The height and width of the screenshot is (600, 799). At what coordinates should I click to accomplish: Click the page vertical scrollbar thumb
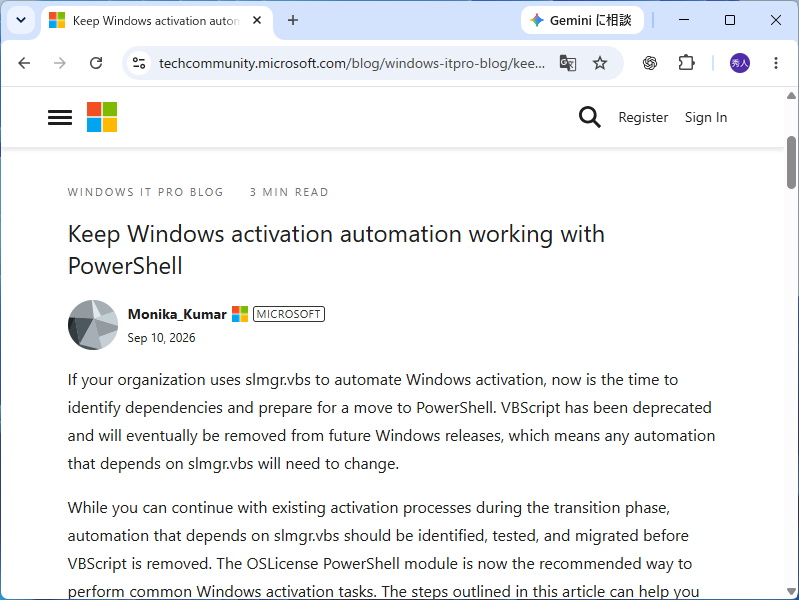[x=791, y=162]
